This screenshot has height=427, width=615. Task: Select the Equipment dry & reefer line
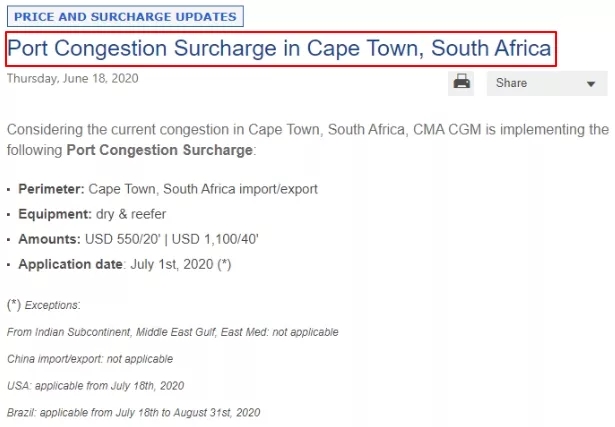click(x=92, y=214)
